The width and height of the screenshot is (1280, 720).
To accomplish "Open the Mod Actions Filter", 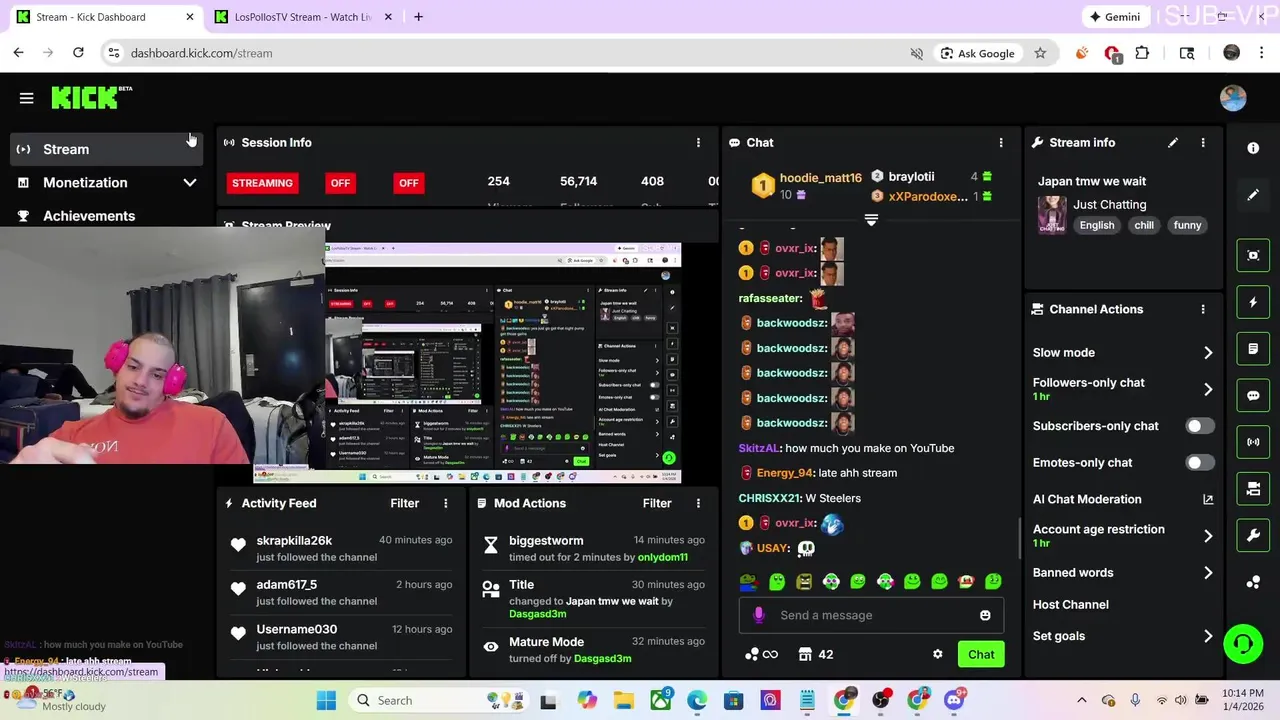I will pos(656,503).
